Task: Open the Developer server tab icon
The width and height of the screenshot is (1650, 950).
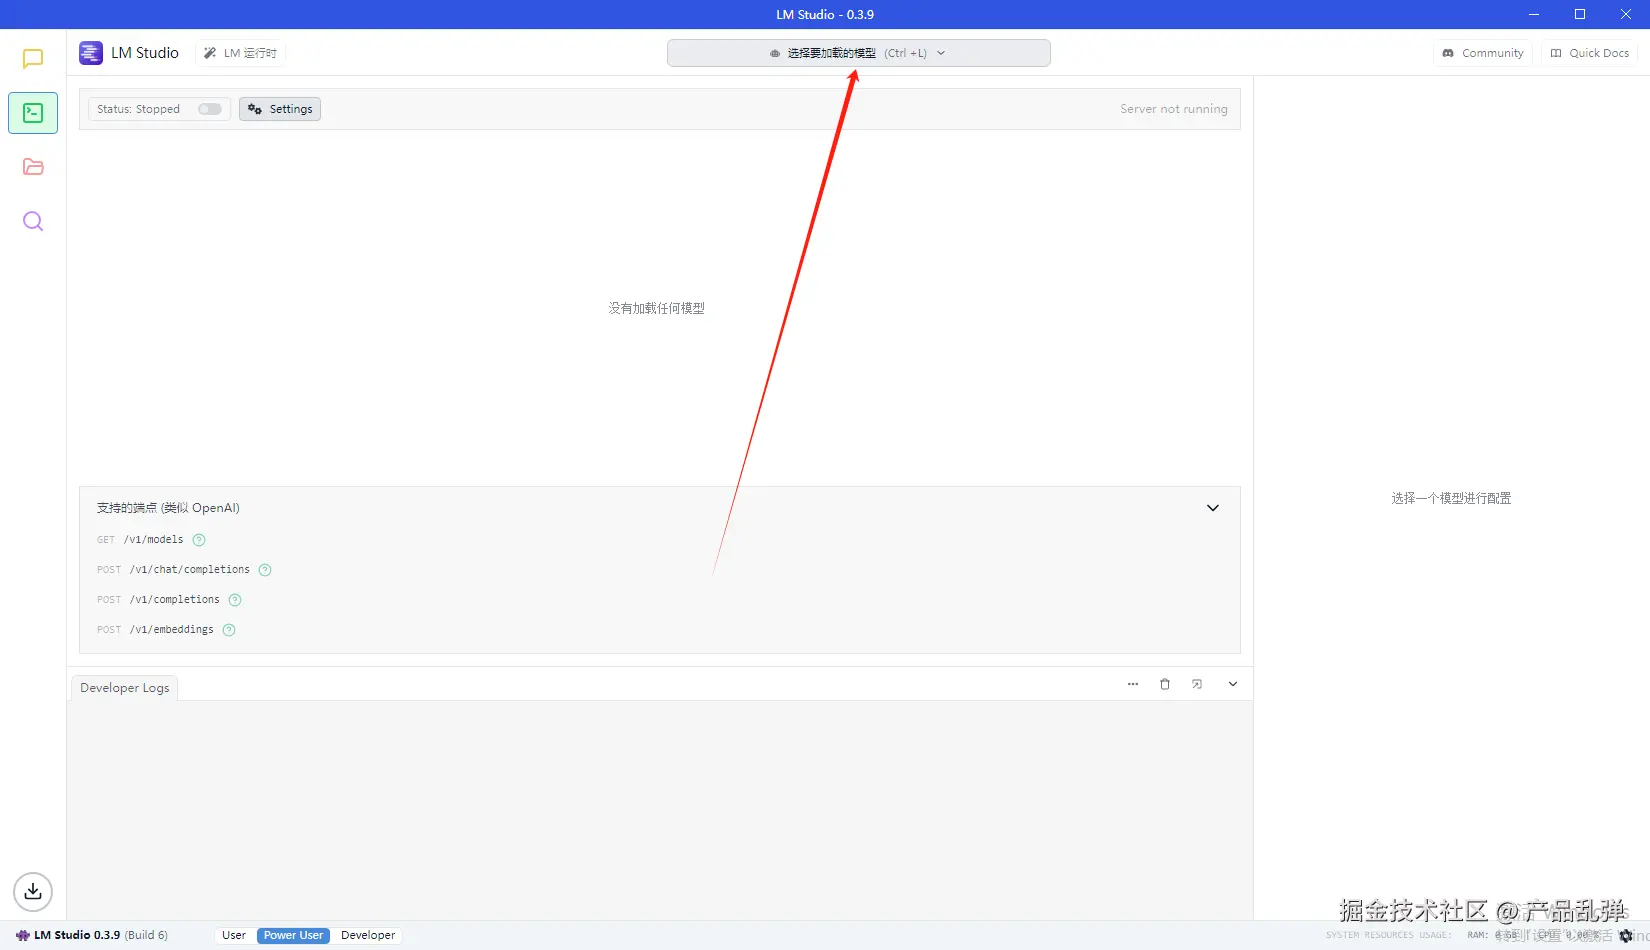Action: [33, 113]
